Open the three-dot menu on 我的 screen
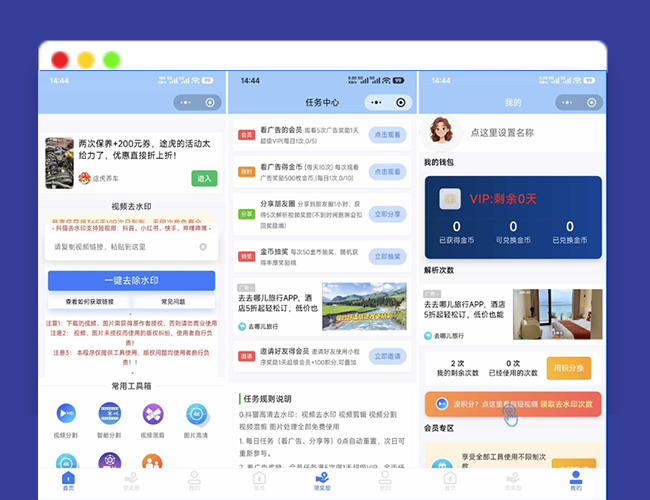The image size is (650, 500). [x=567, y=102]
